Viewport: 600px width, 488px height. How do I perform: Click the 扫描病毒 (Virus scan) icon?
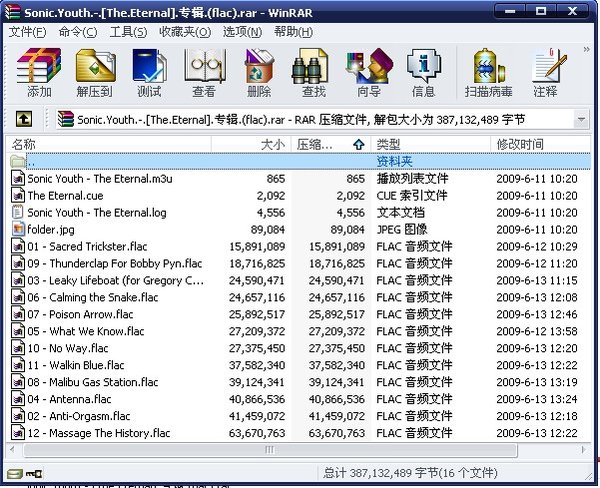[488, 72]
